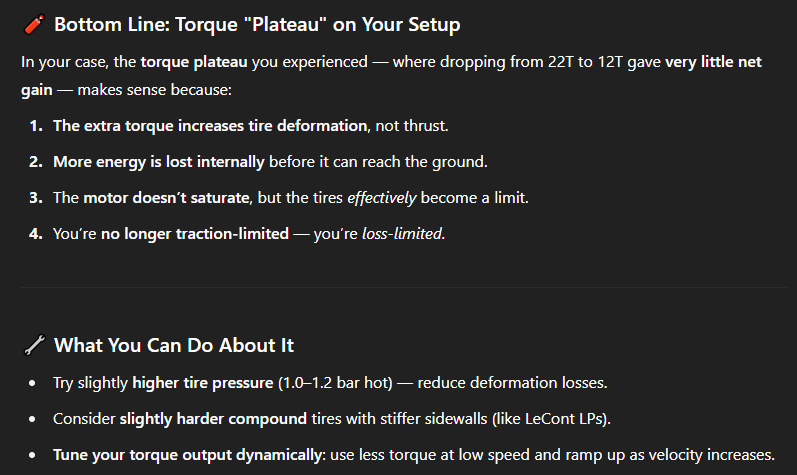Click the motor doesn't saturate text
797x475 pixels.
coord(166,198)
